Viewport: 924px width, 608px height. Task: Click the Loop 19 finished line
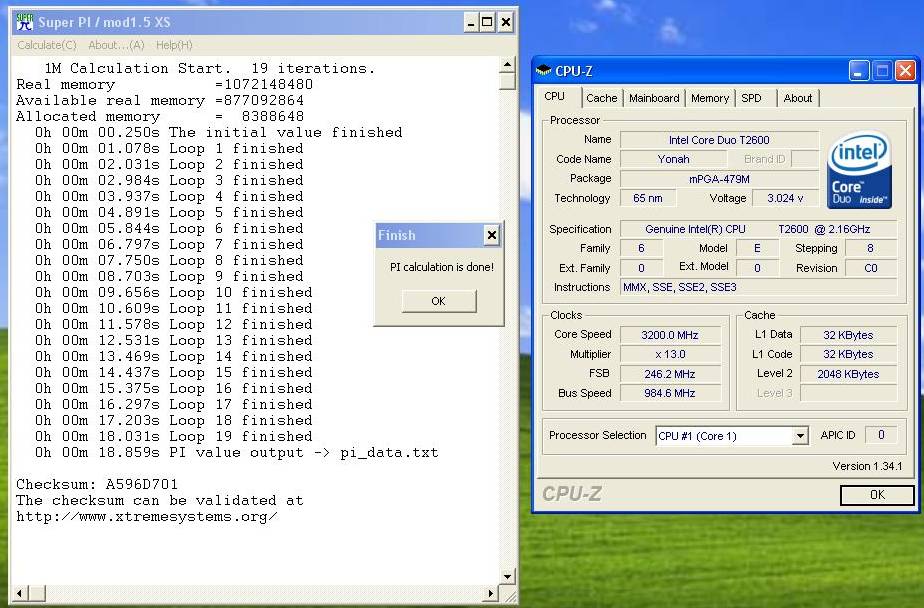[173, 437]
